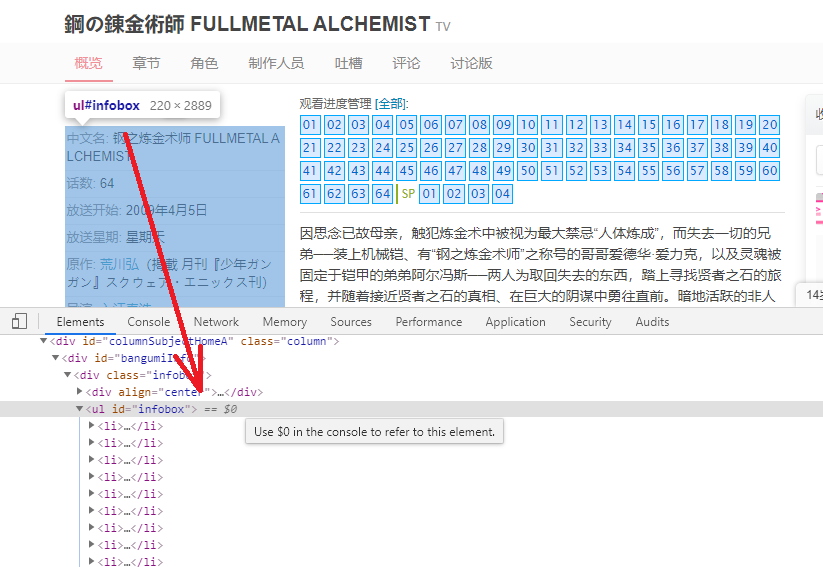Collapse the columnSubjectHomeA div node
The image size is (823, 567).
[44, 341]
